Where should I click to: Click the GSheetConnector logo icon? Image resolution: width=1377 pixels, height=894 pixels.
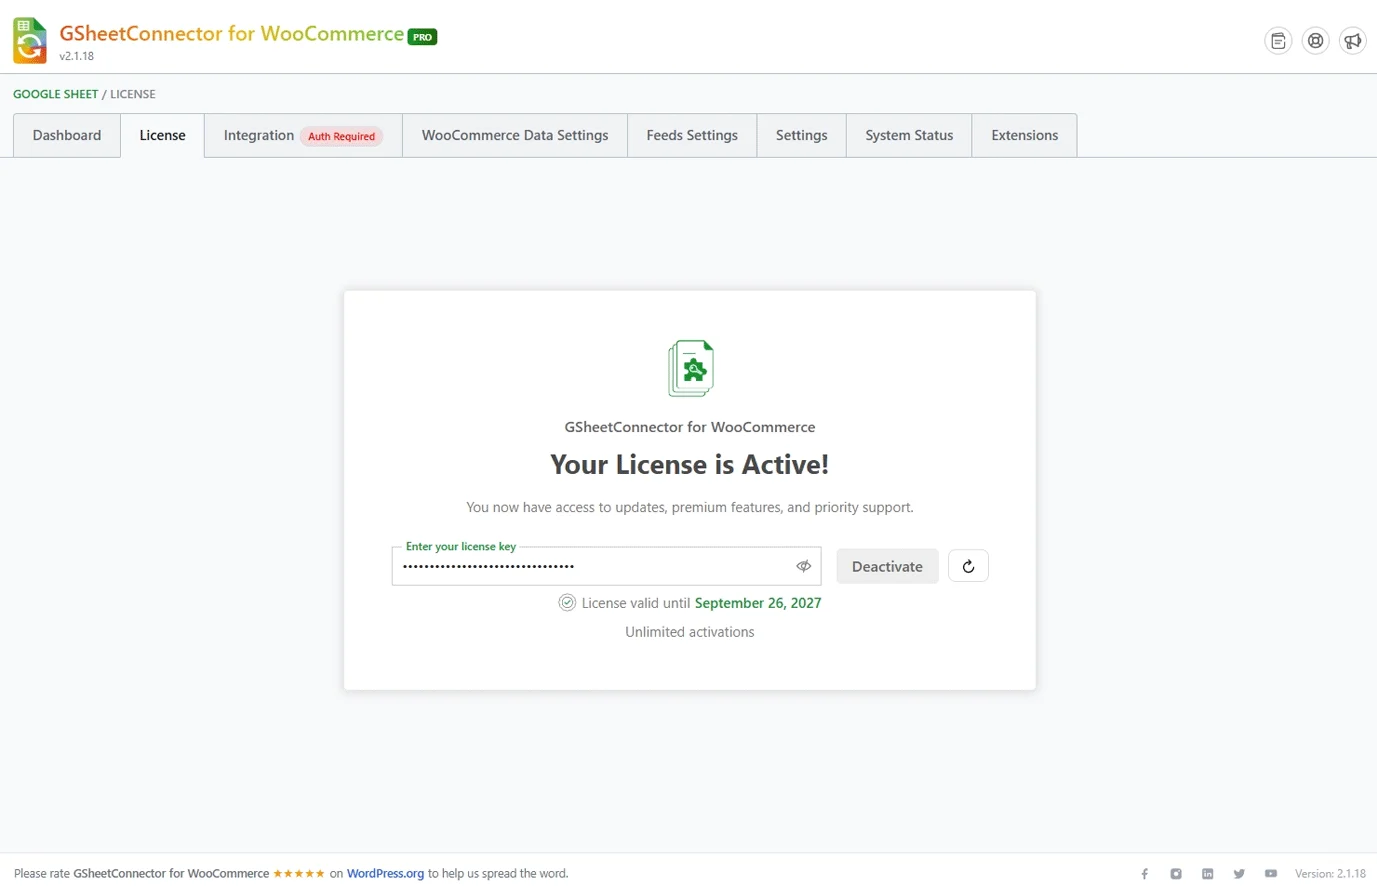point(30,41)
